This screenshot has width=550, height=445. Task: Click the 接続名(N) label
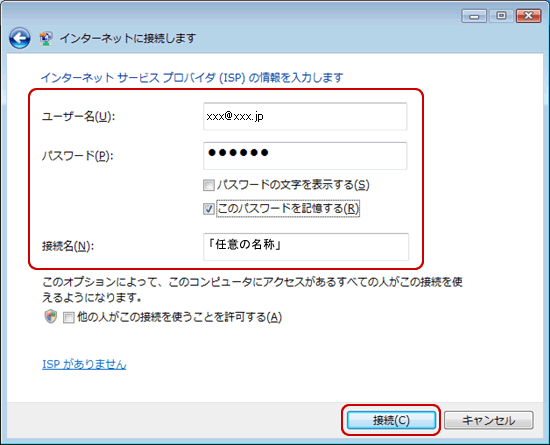click(x=68, y=246)
